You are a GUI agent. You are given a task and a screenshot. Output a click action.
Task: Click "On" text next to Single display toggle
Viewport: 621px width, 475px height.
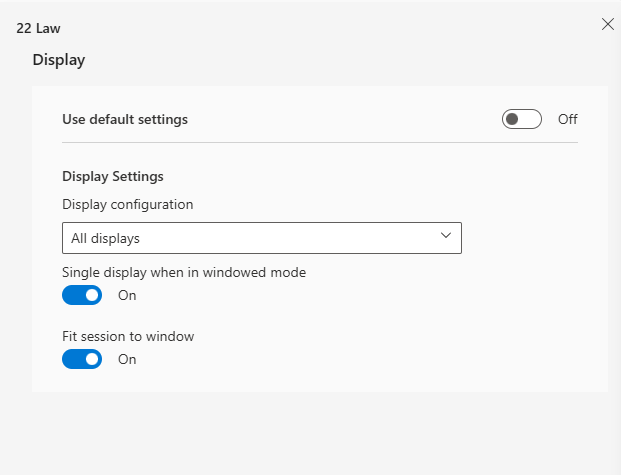[127, 295]
